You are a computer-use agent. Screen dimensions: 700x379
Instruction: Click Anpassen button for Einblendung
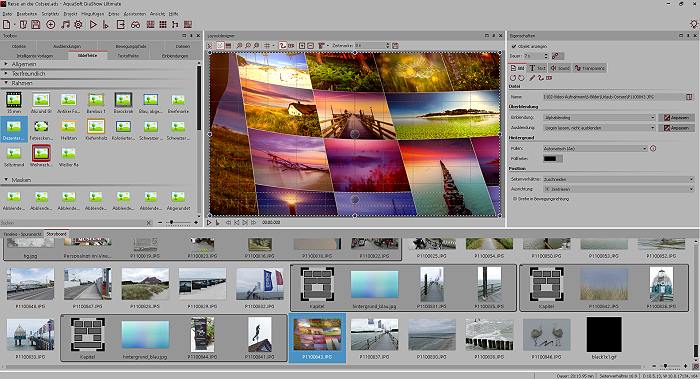tap(676, 117)
